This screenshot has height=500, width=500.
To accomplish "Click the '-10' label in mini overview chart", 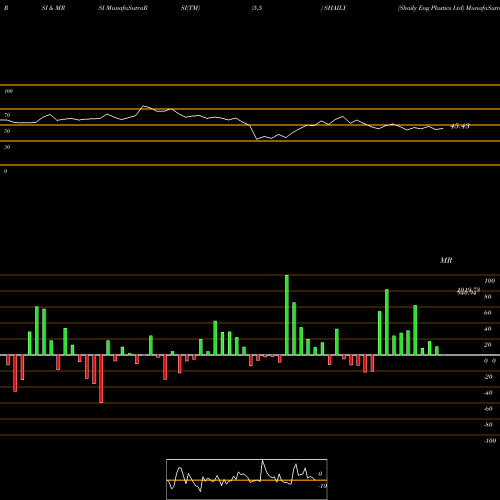I will (322, 486).
